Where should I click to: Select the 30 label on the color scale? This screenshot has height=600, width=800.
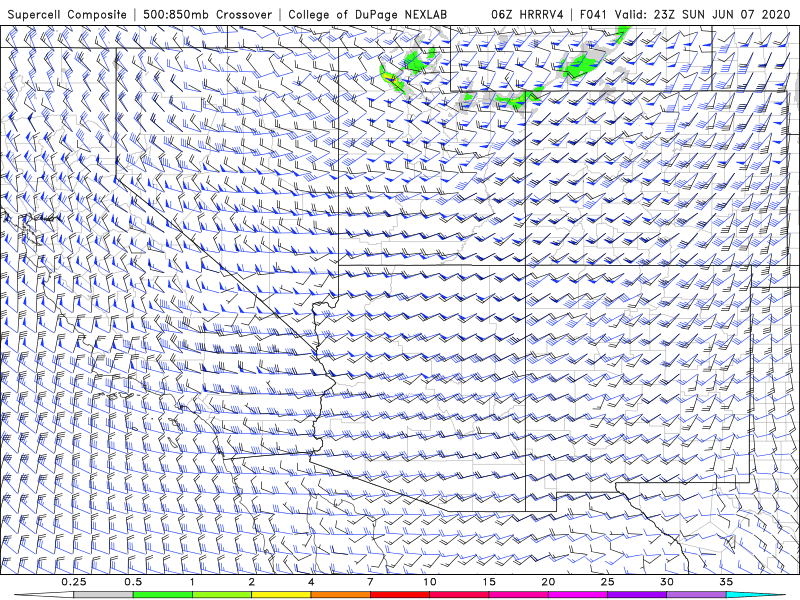pos(666,582)
